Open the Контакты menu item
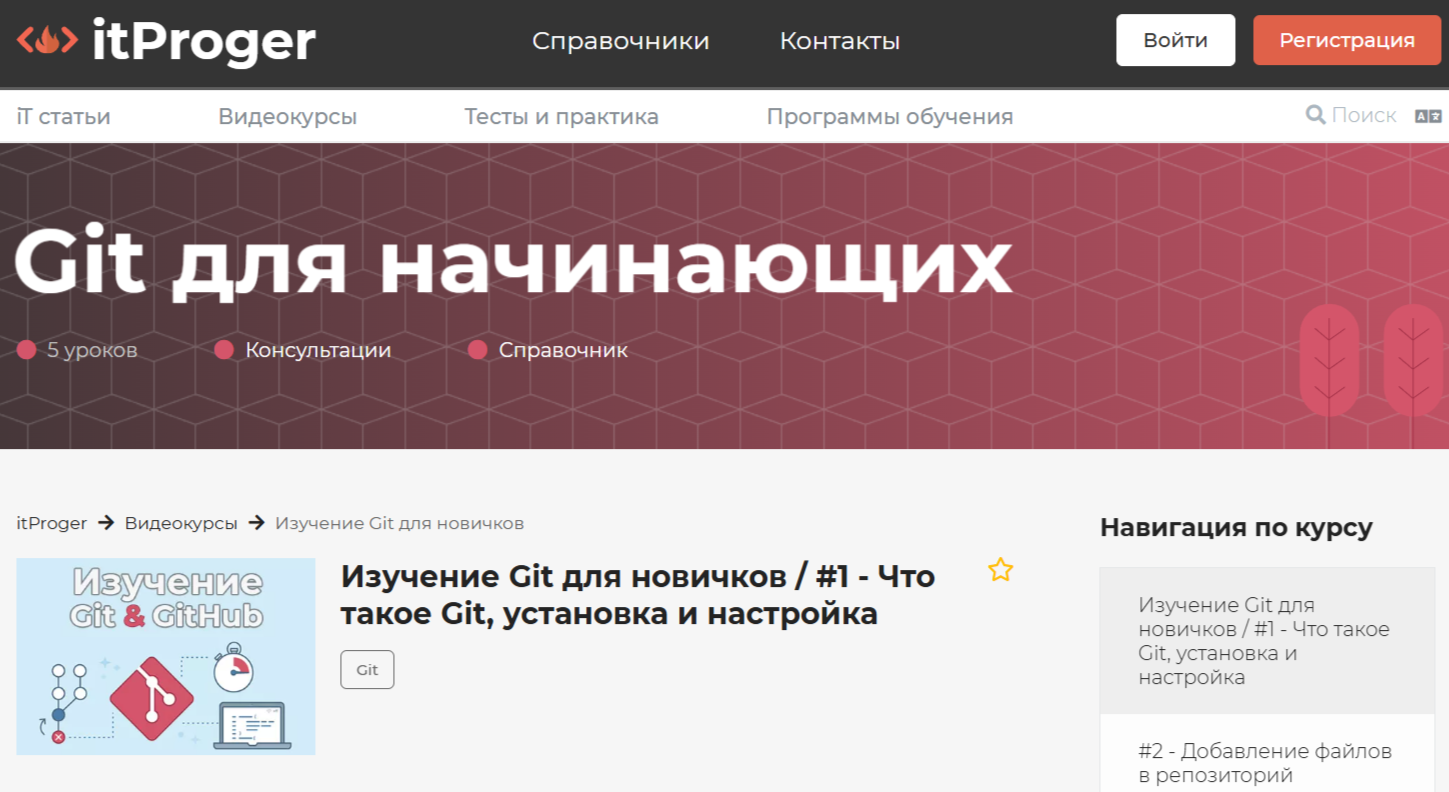Image resolution: width=1449 pixels, height=792 pixels. [x=839, y=41]
